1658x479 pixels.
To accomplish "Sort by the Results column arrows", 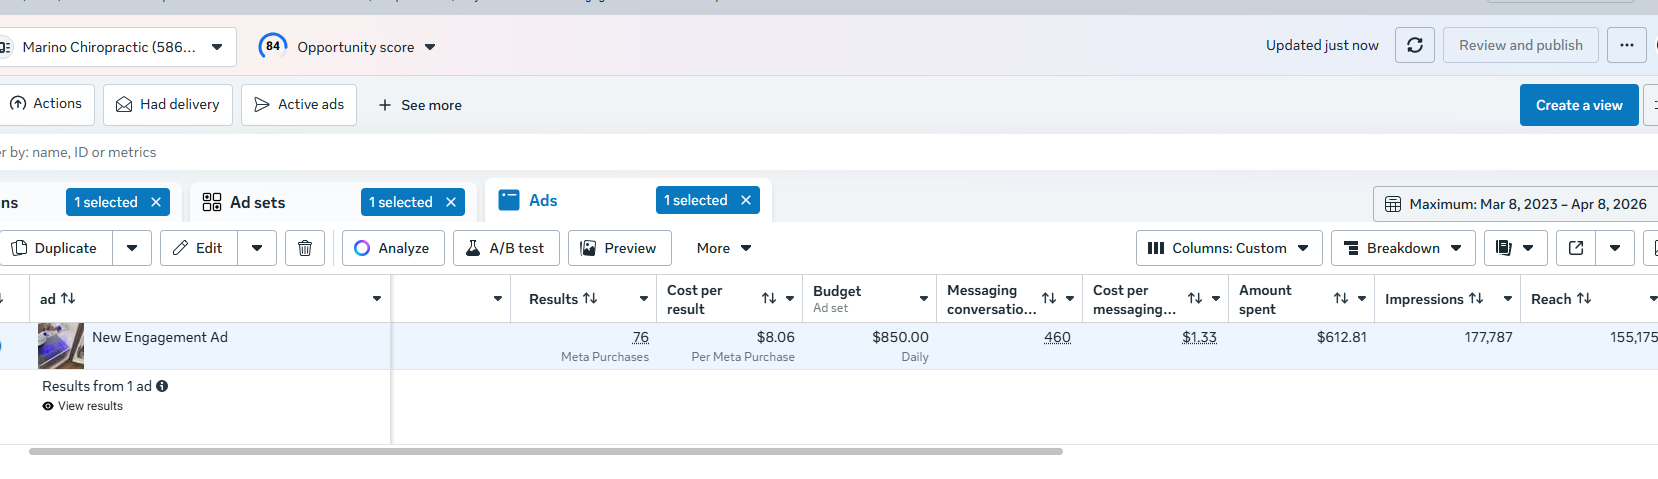I will click(590, 298).
